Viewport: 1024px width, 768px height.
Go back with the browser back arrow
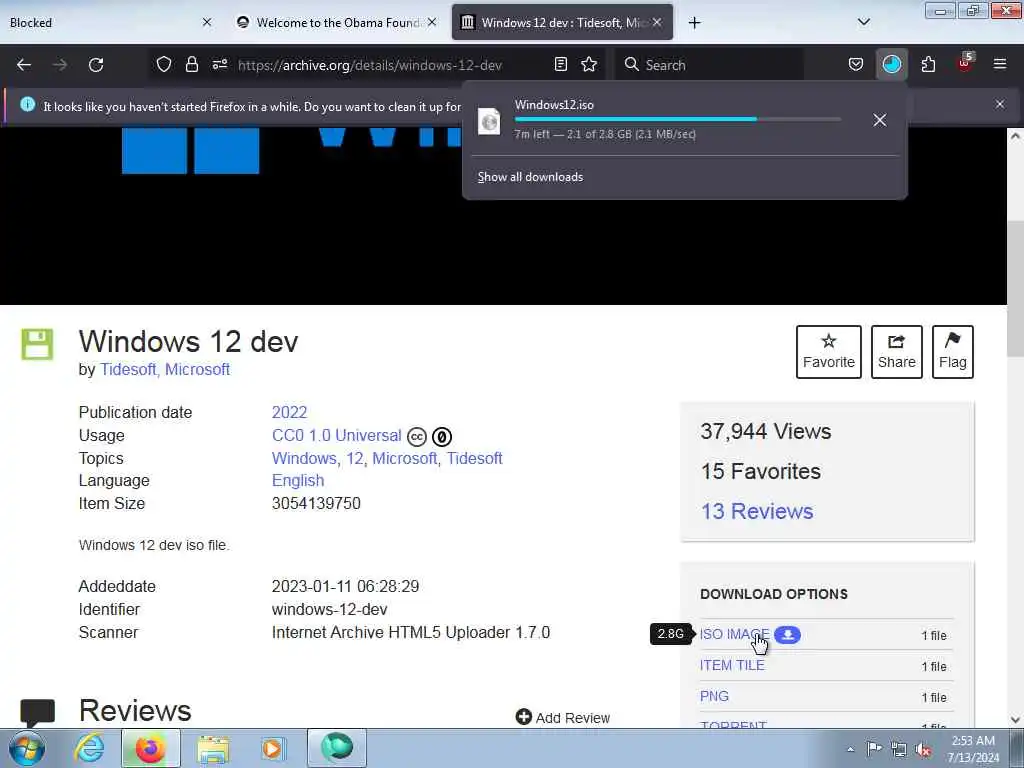coord(24,65)
